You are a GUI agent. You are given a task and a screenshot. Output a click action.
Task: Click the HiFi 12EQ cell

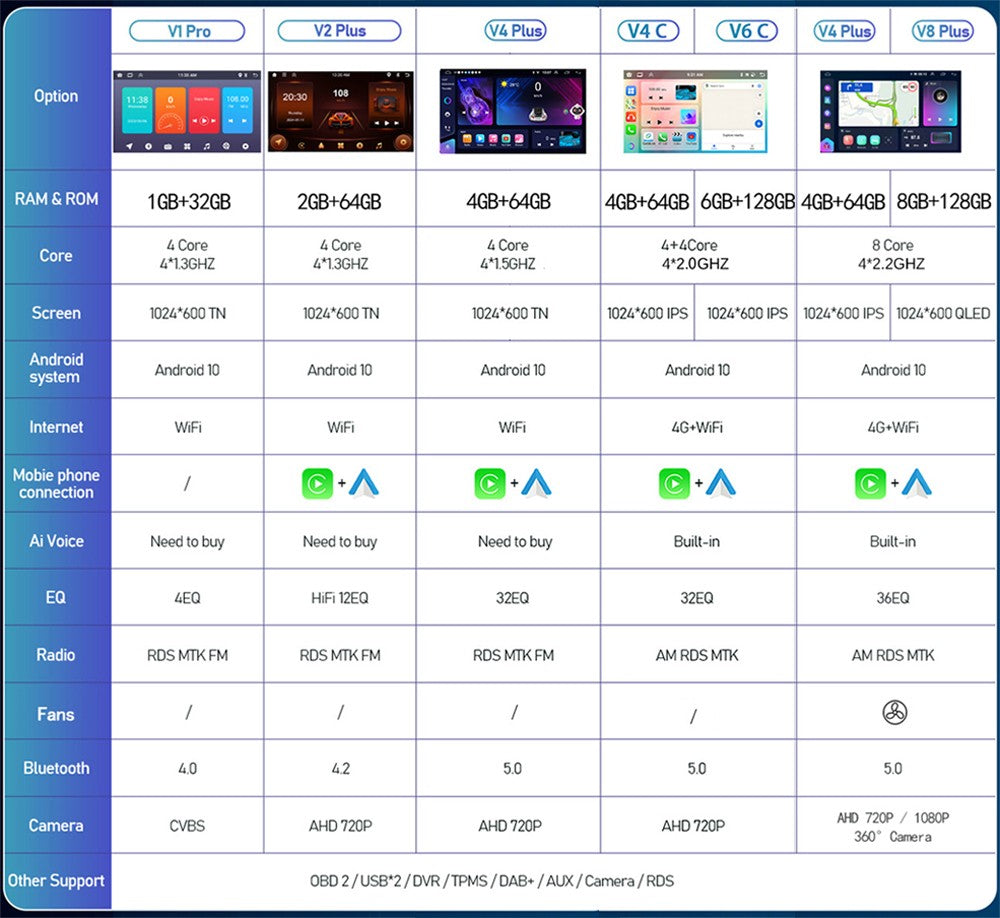pyautogui.click(x=339, y=598)
